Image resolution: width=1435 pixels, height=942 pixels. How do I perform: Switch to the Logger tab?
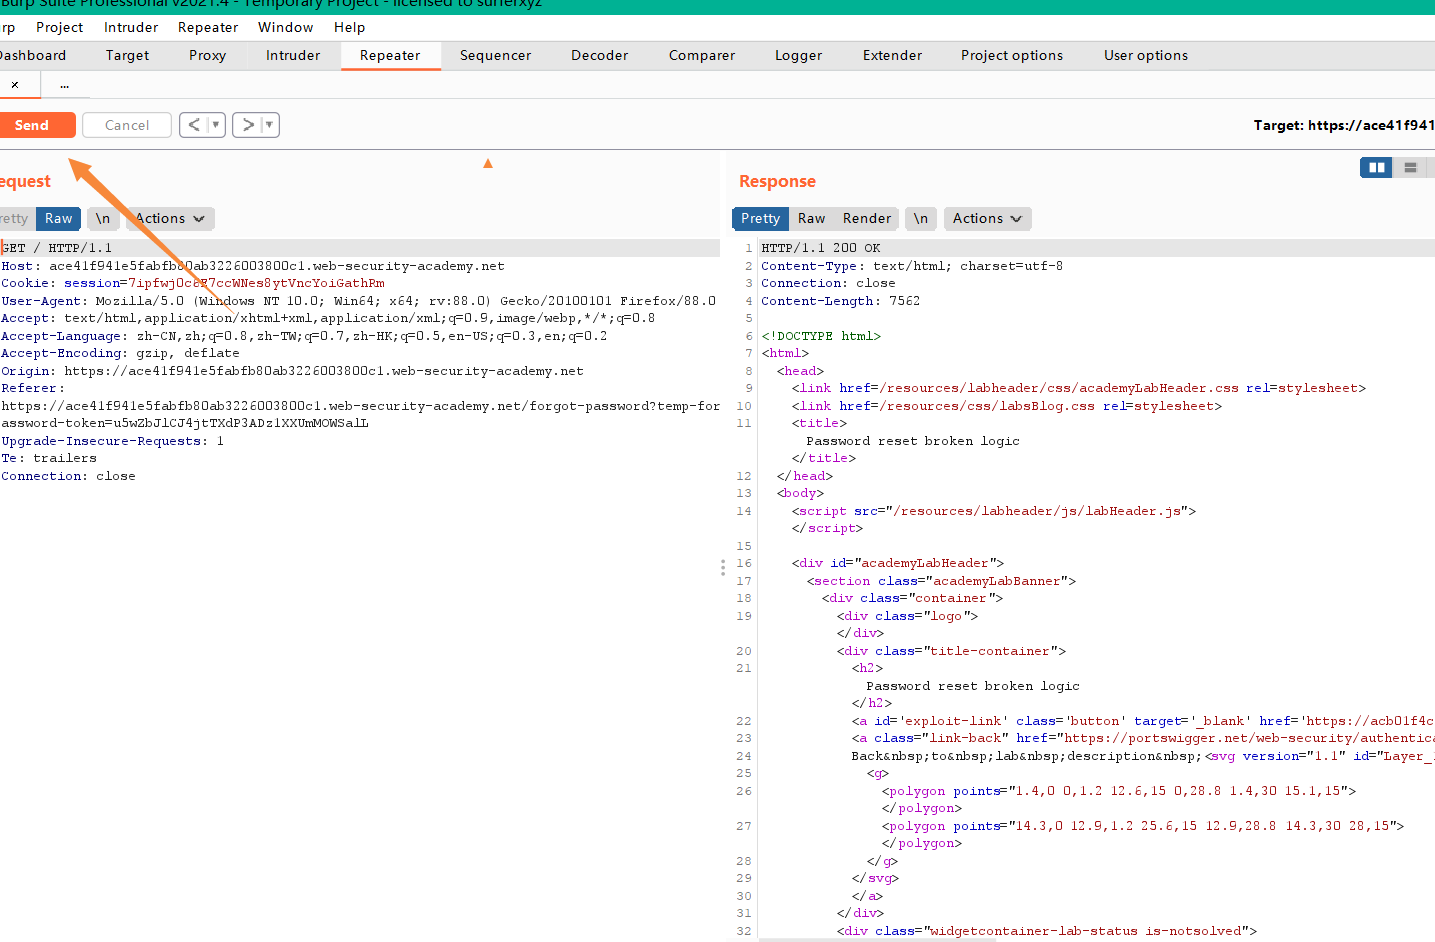[x=798, y=55]
